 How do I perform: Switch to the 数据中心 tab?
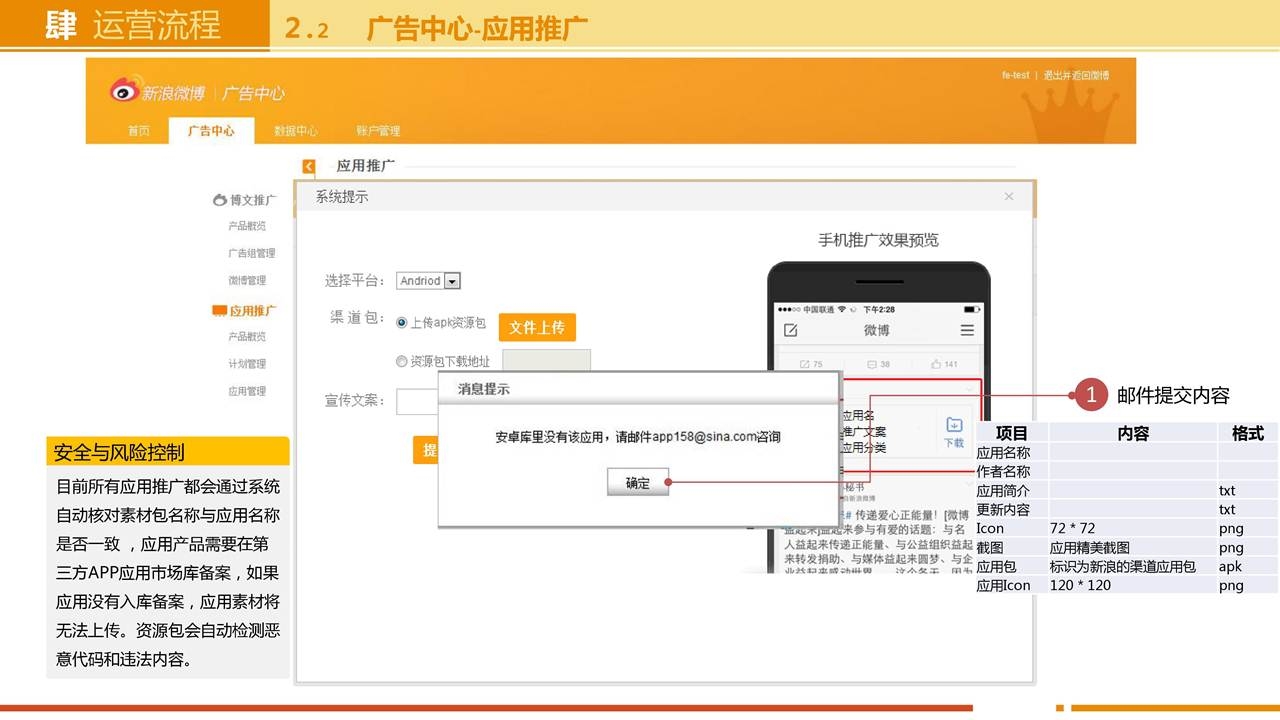click(x=296, y=131)
